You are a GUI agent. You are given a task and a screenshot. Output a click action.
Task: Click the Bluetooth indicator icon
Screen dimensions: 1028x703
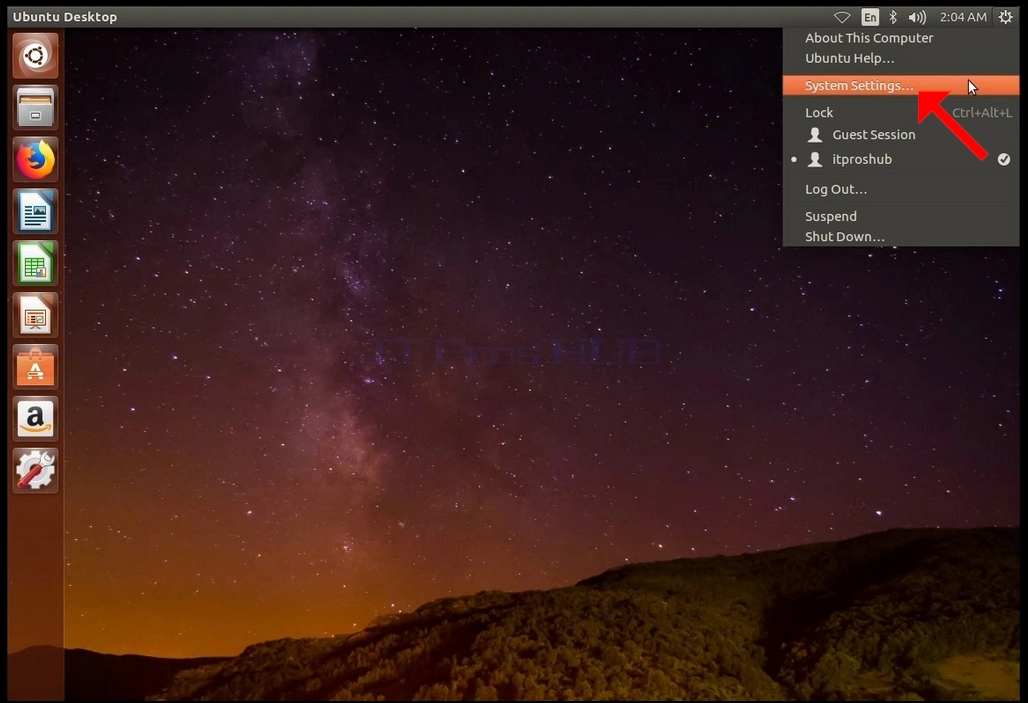(892, 17)
